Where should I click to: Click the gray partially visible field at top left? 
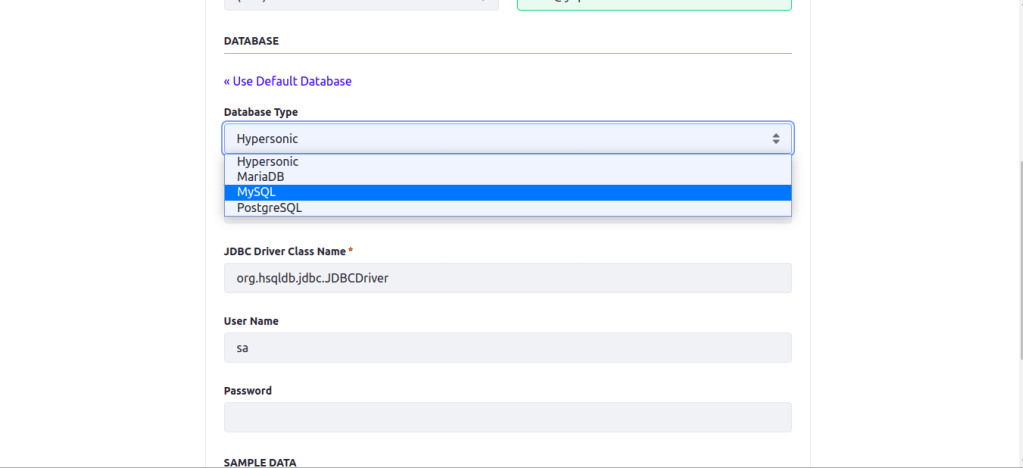tap(360, 4)
